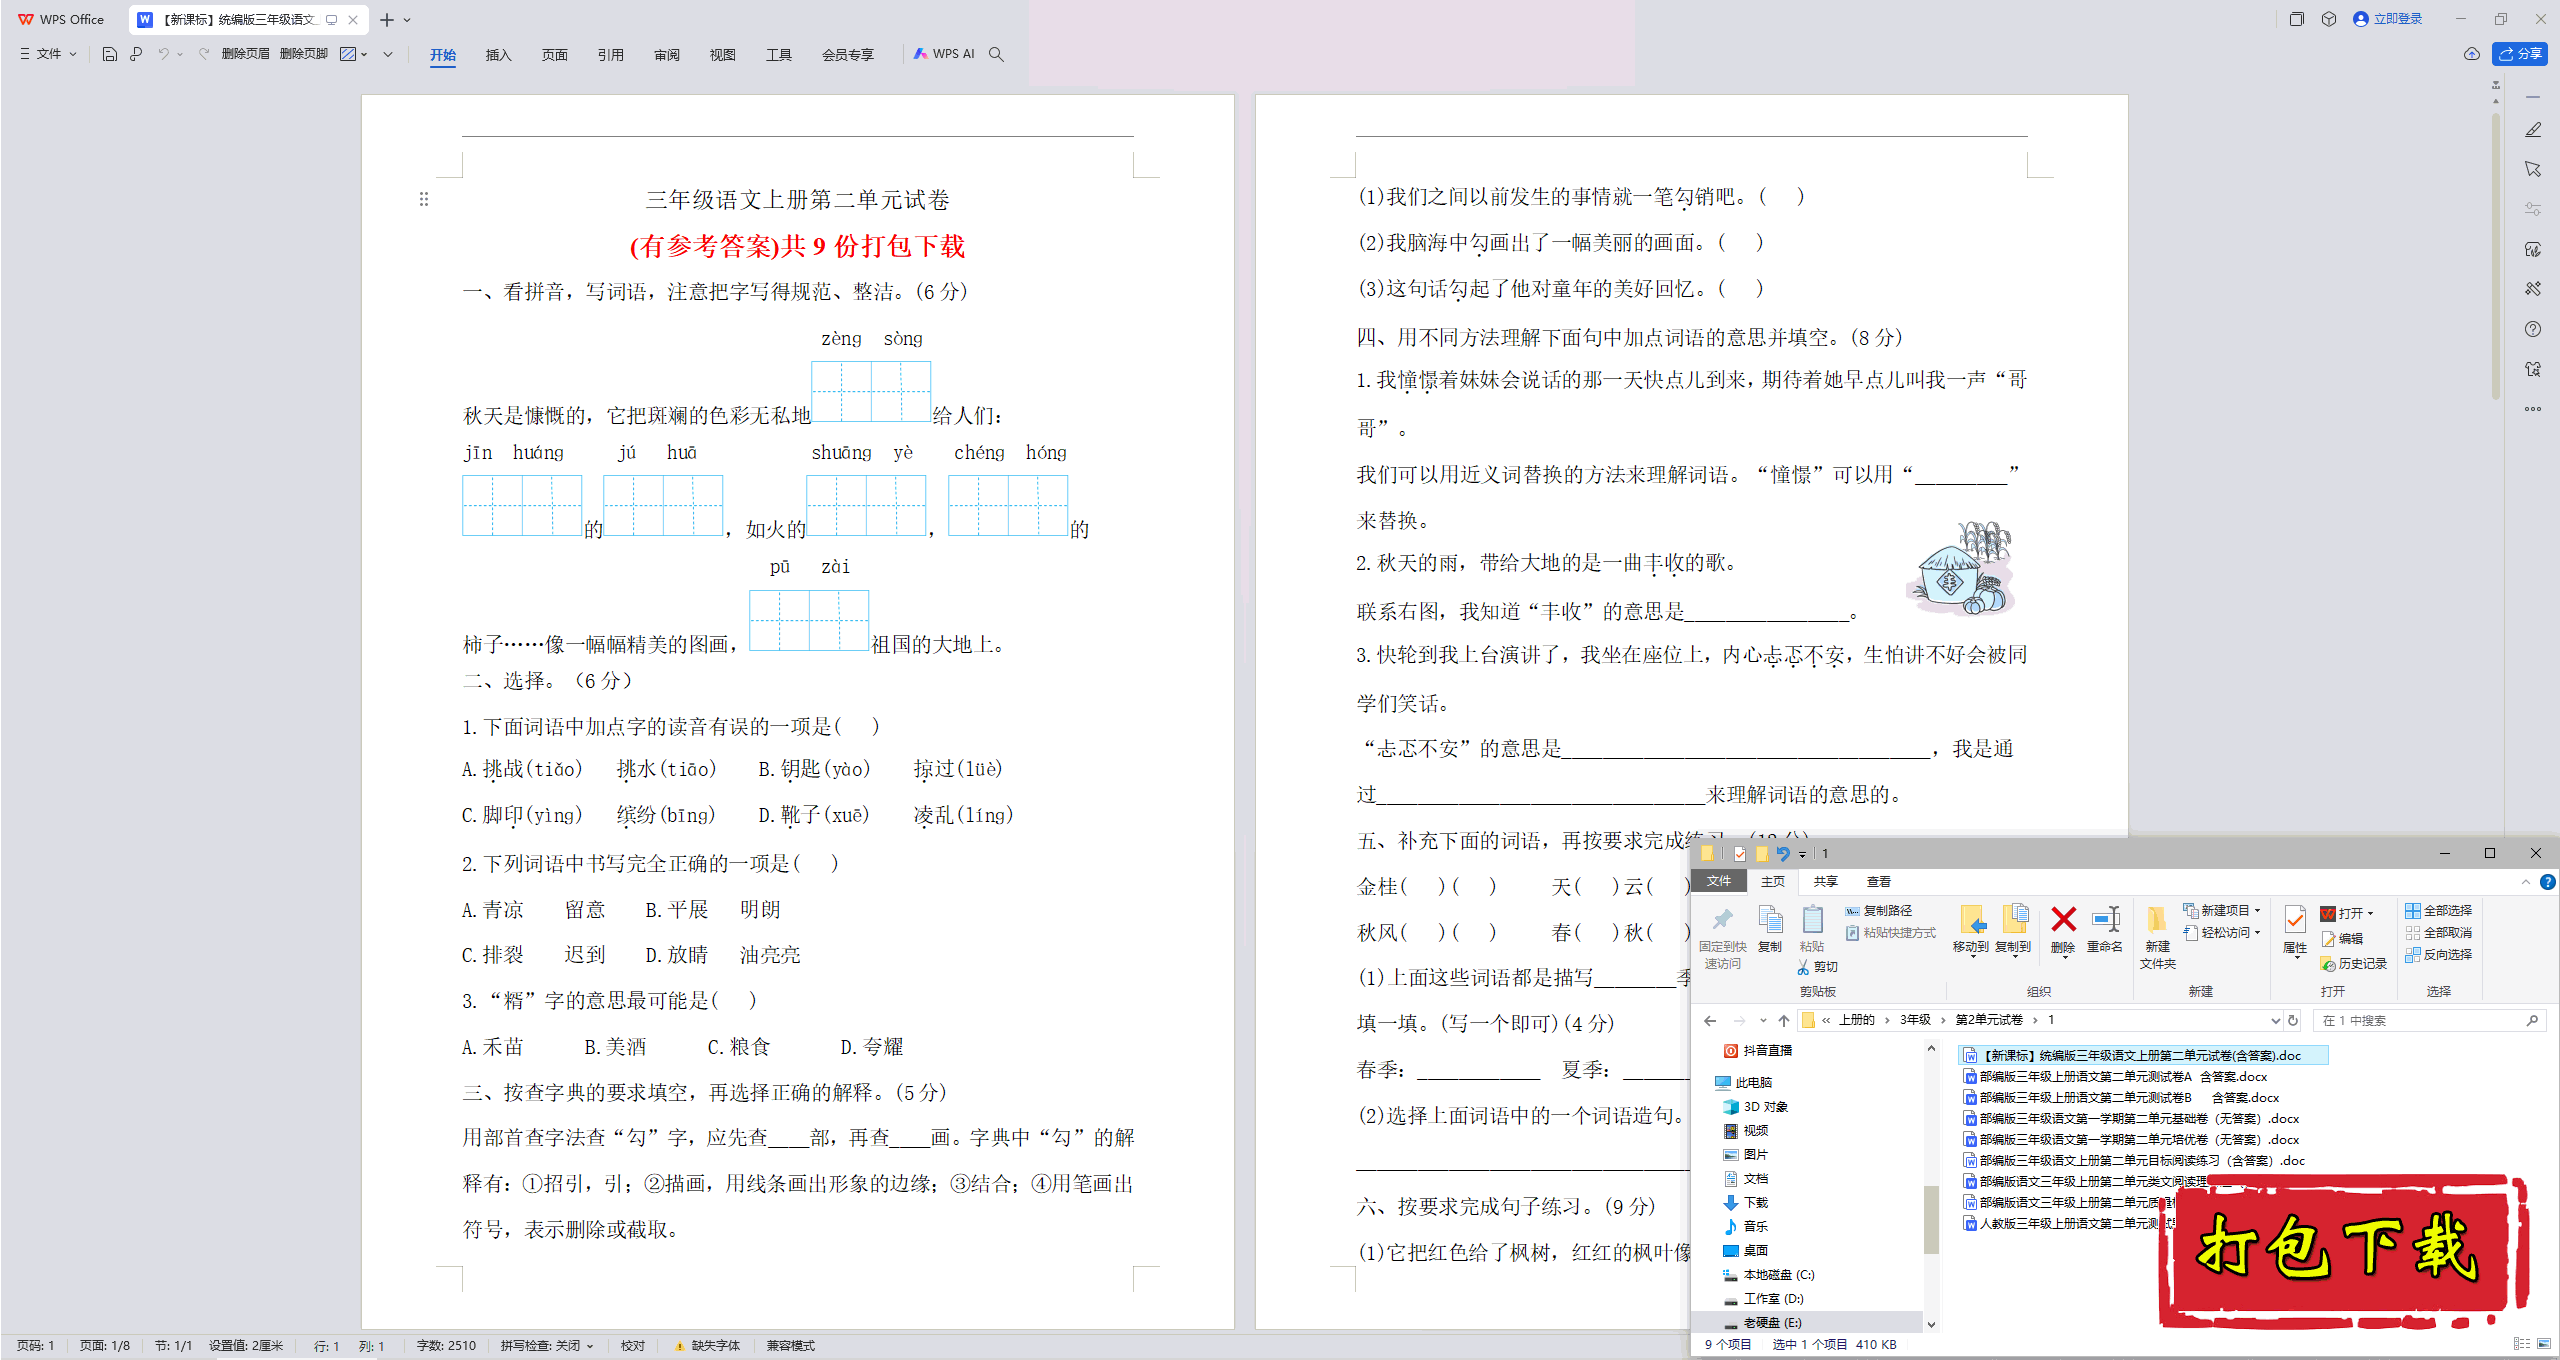Screen dimensions: 2560x1360
Task: Add a new WPS document tab
Action: point(386,20)
